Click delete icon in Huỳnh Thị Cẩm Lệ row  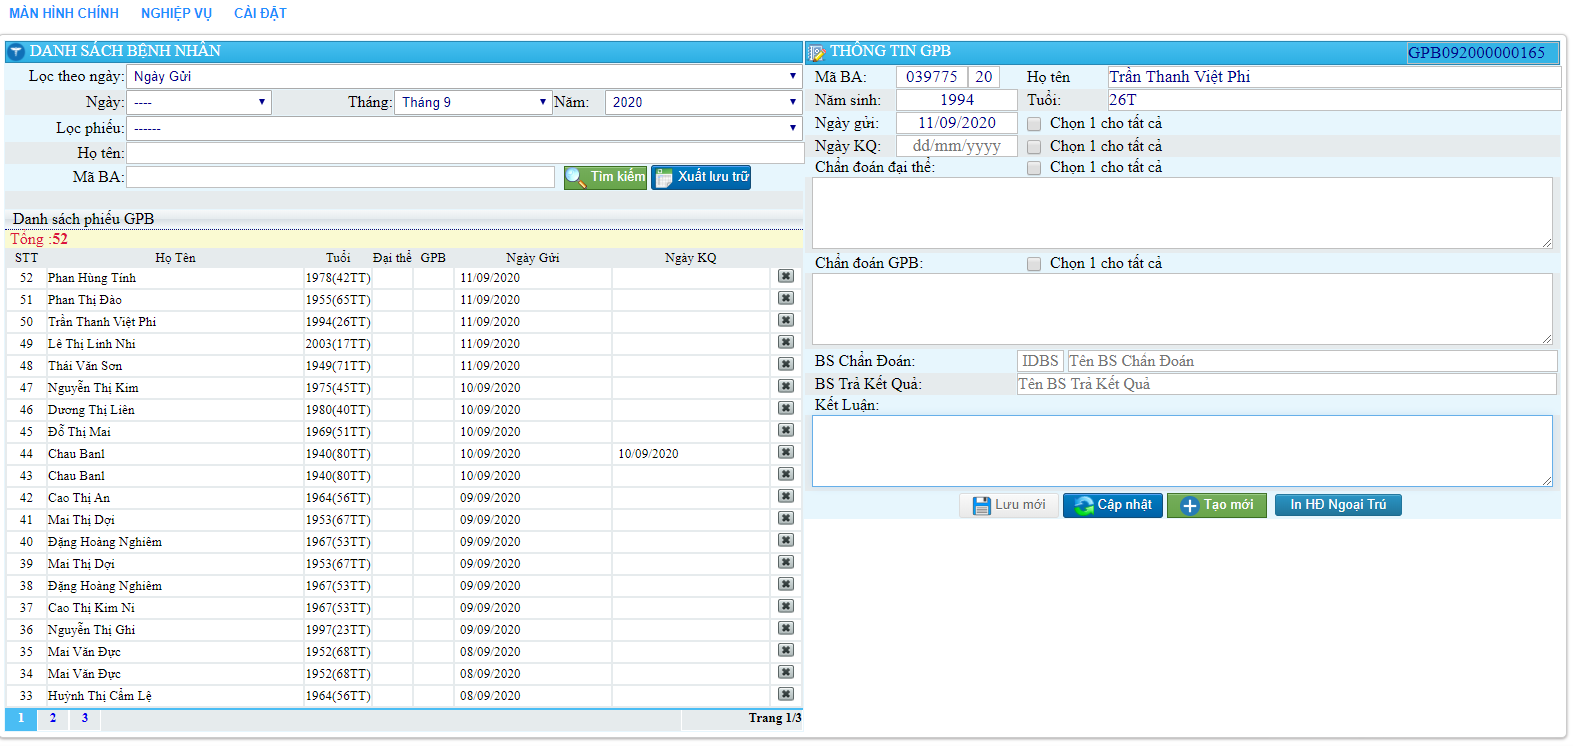point(786,695)
